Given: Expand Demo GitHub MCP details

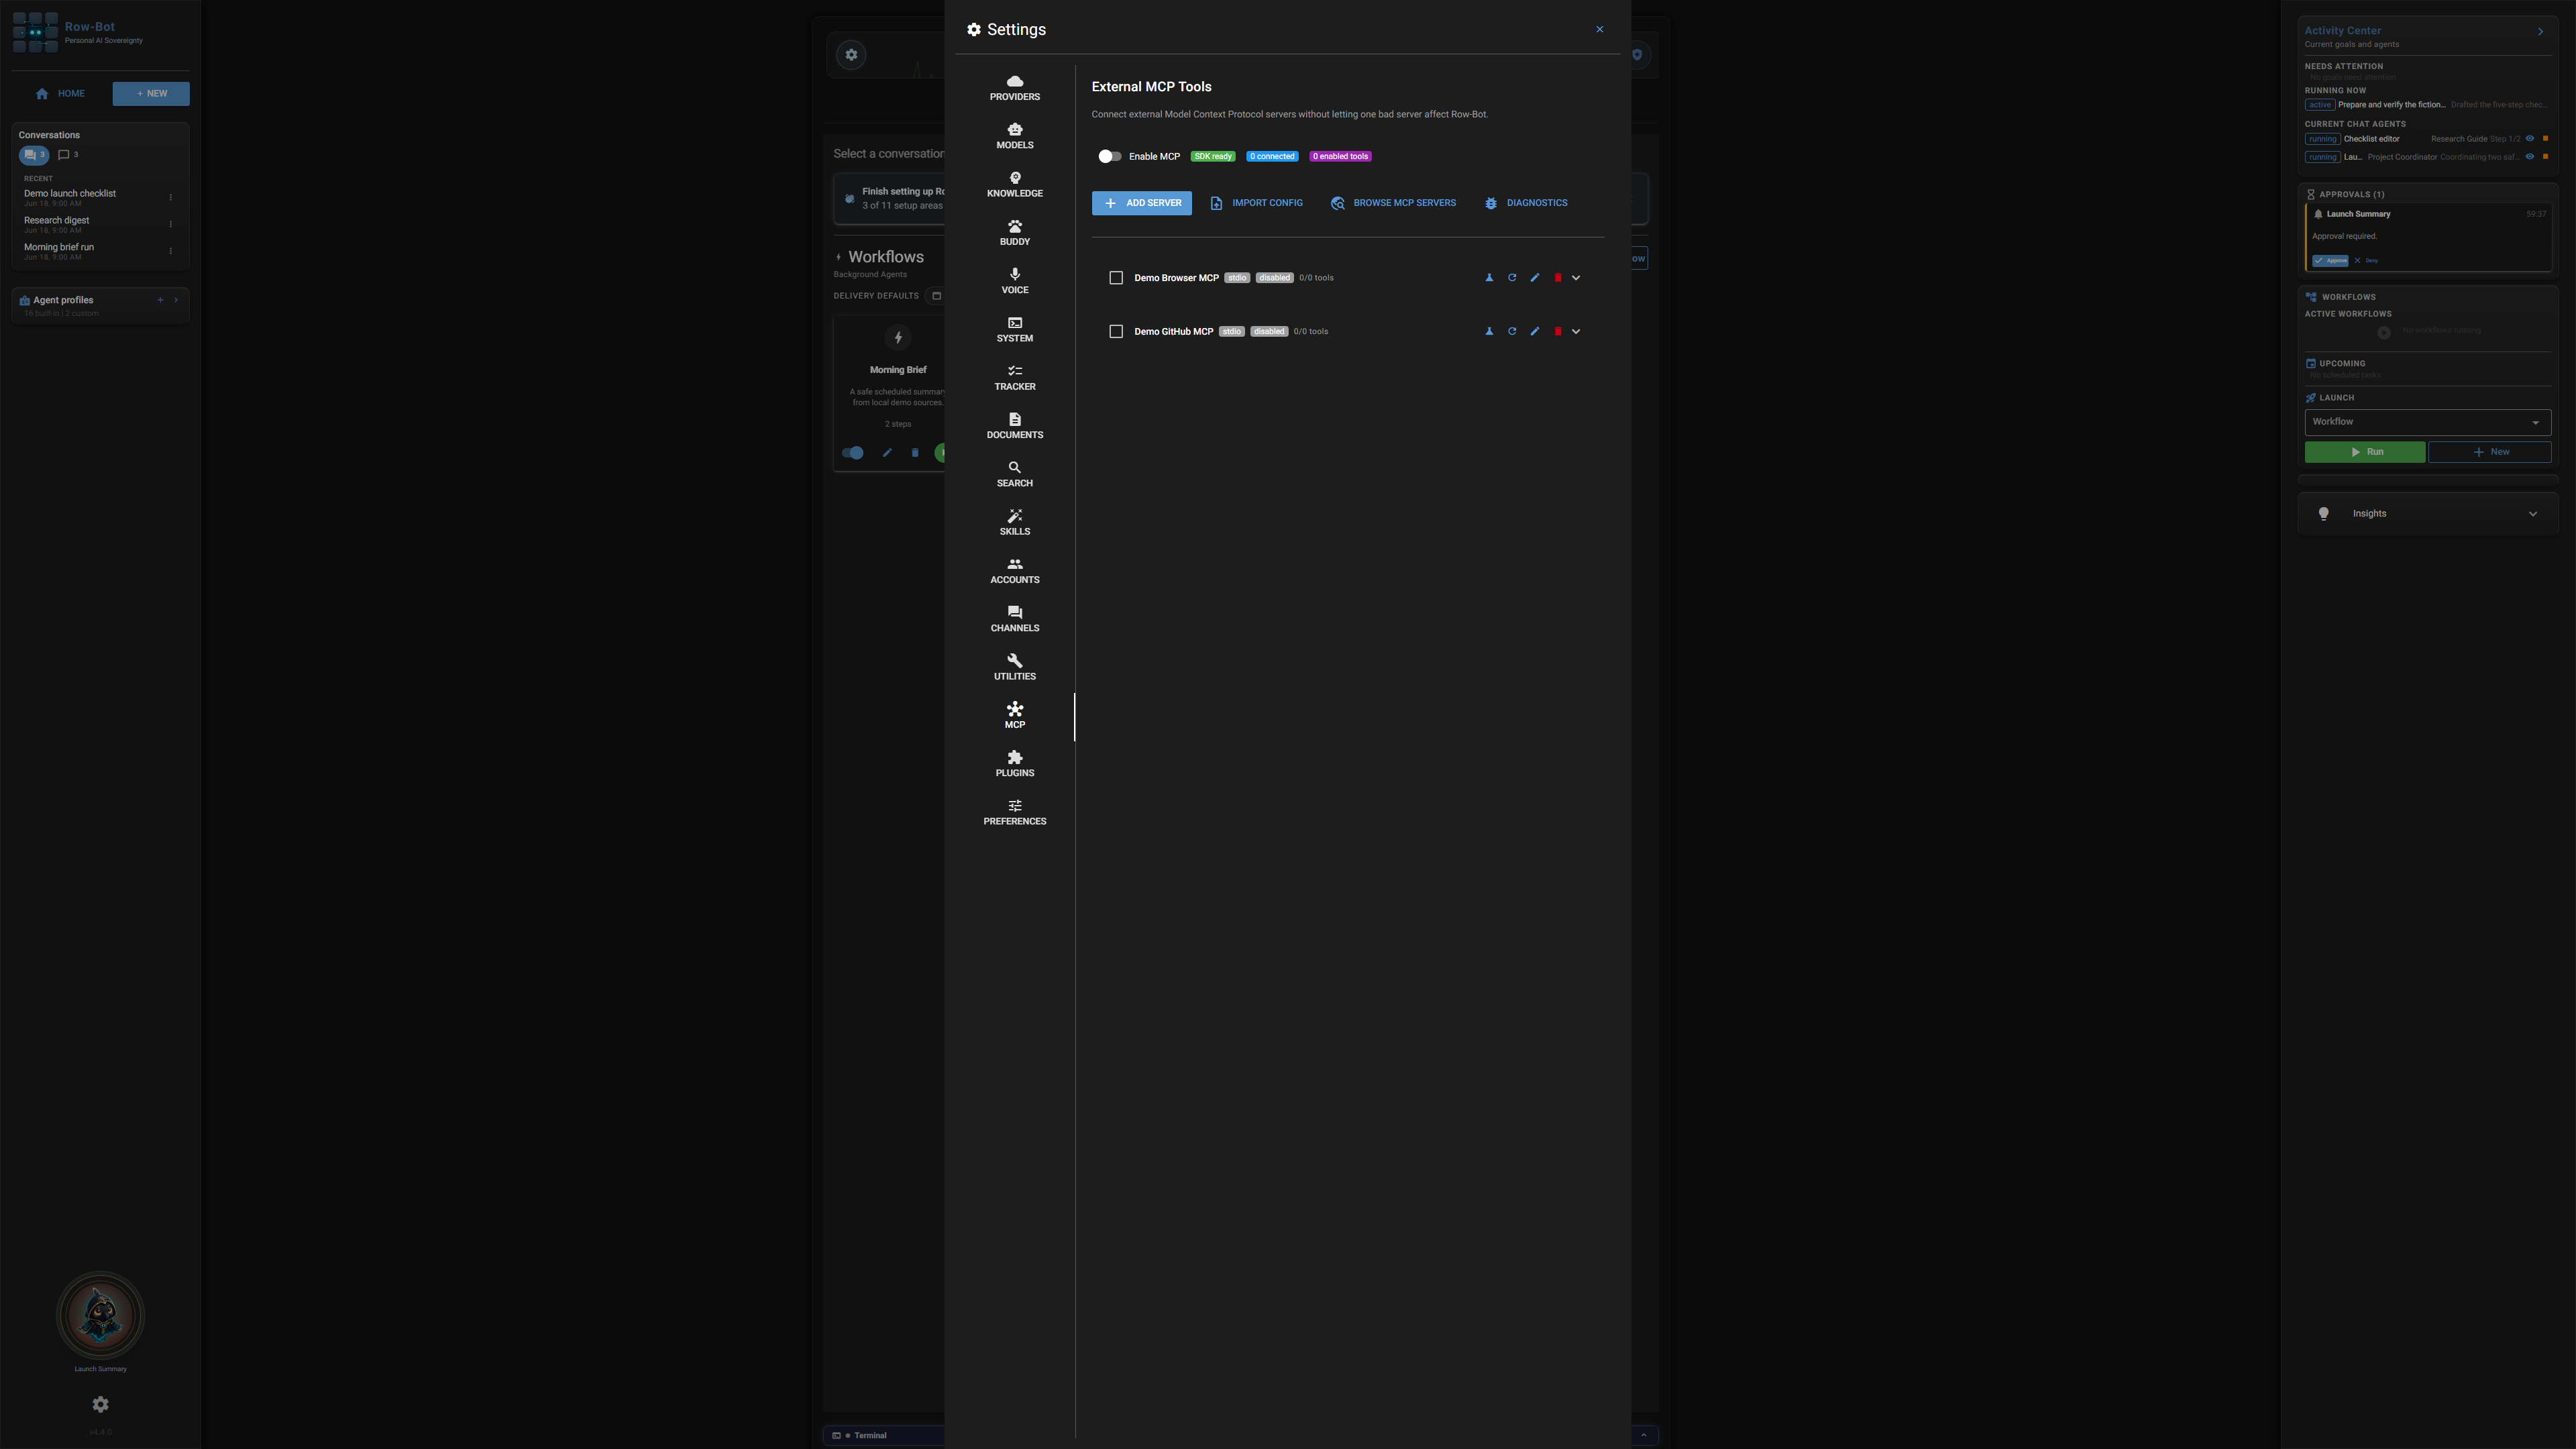Looking at the screenshot, I should click(1576, 332).
